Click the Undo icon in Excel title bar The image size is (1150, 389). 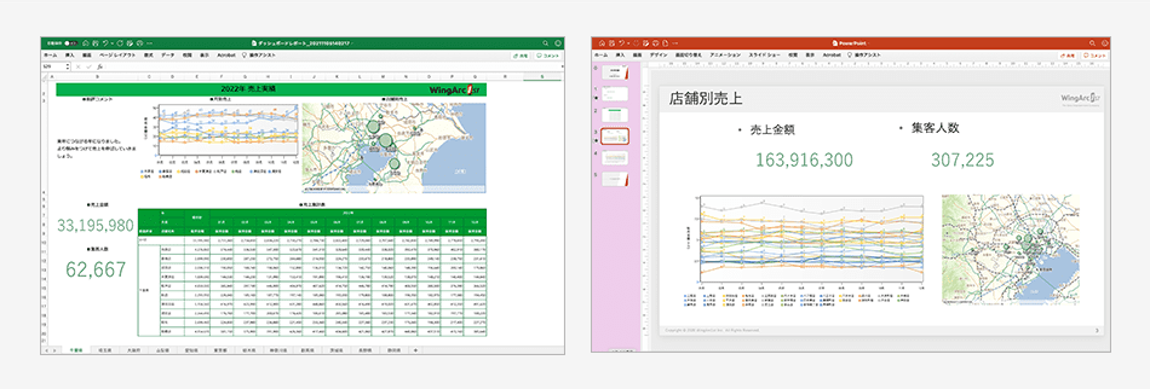(105, 43)
